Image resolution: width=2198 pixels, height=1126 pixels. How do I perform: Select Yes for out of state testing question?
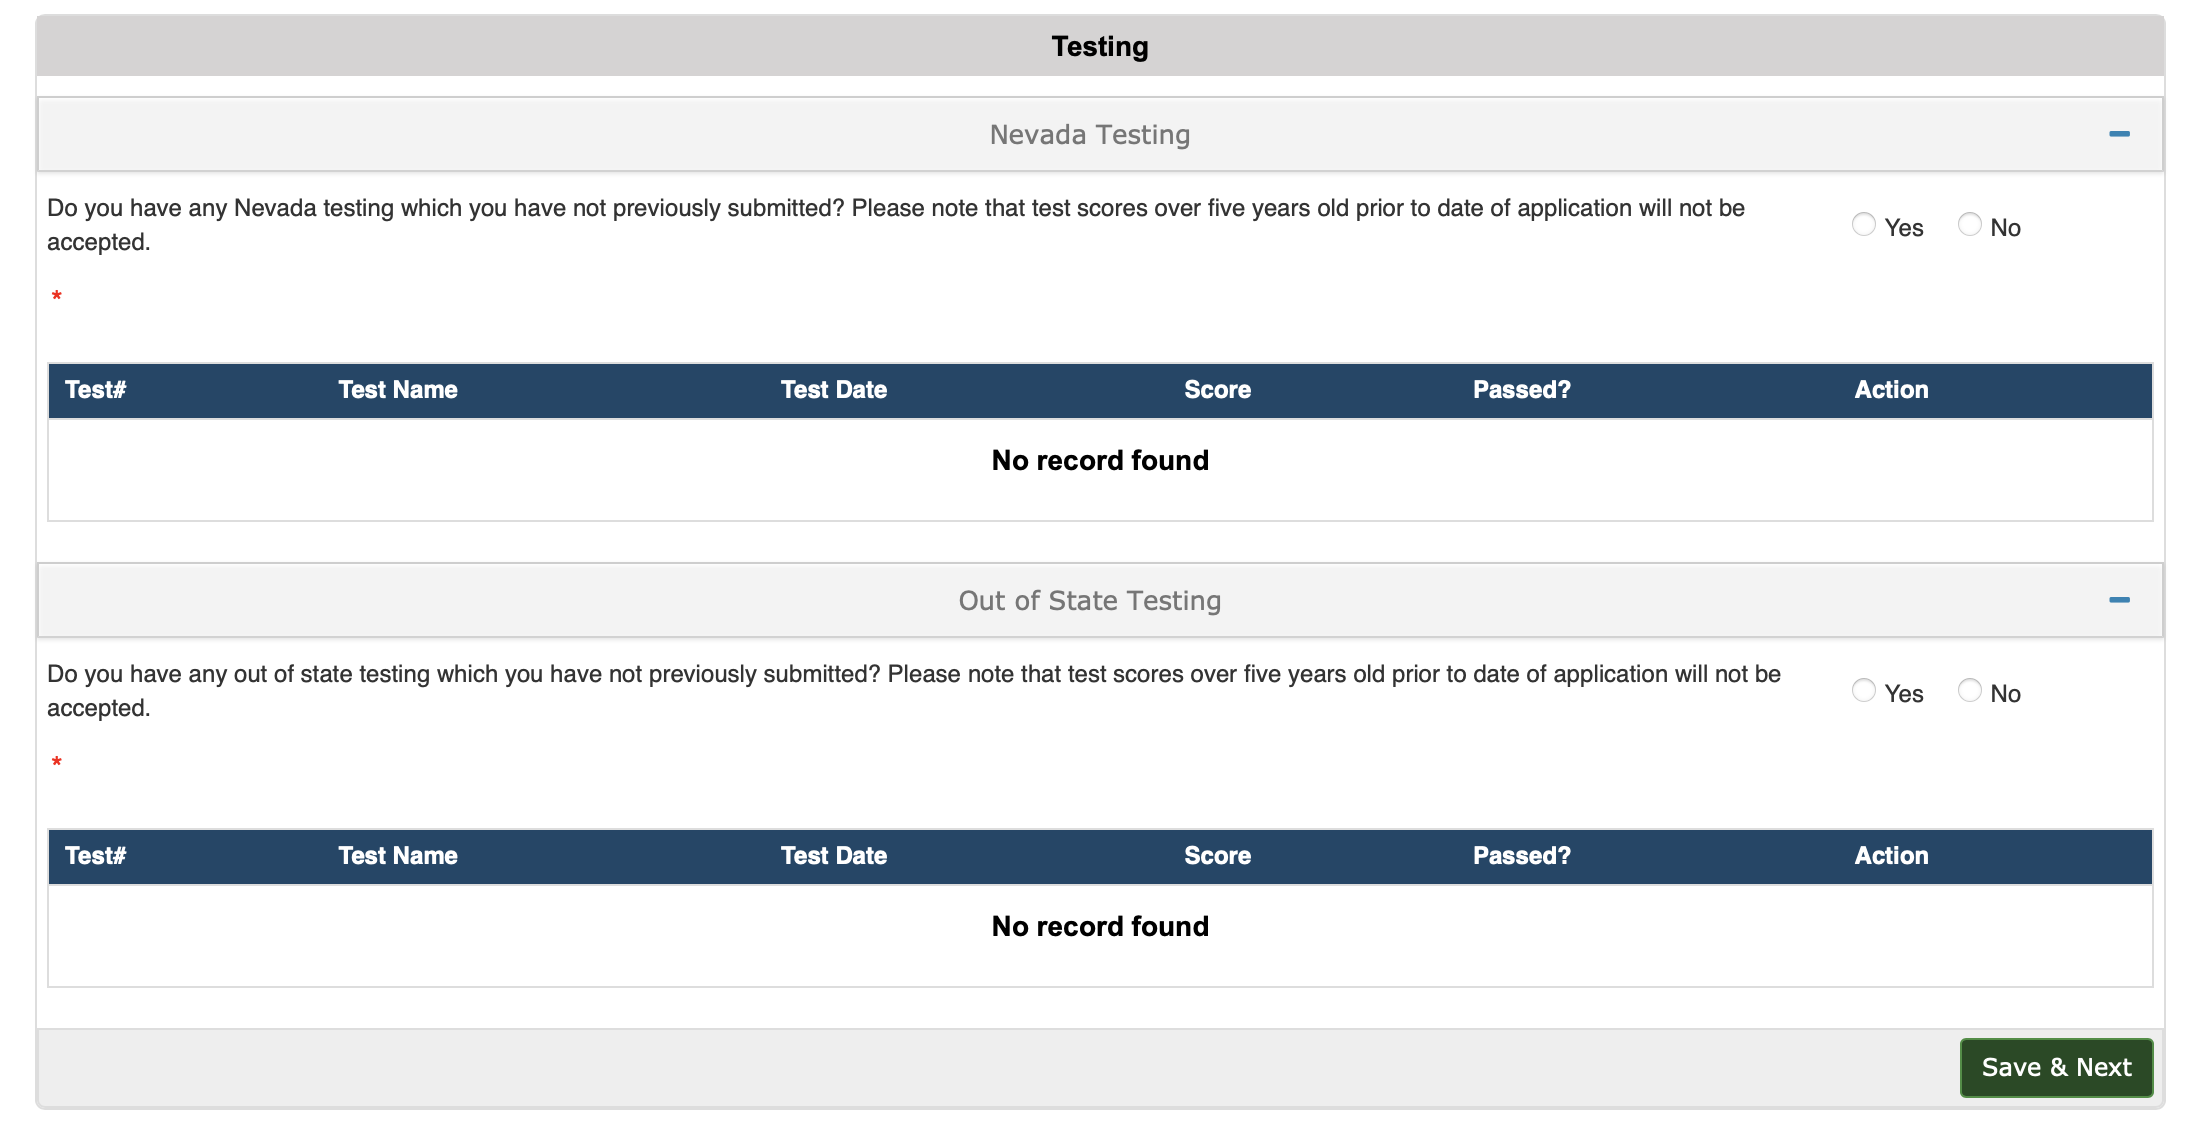(1863, 691)
